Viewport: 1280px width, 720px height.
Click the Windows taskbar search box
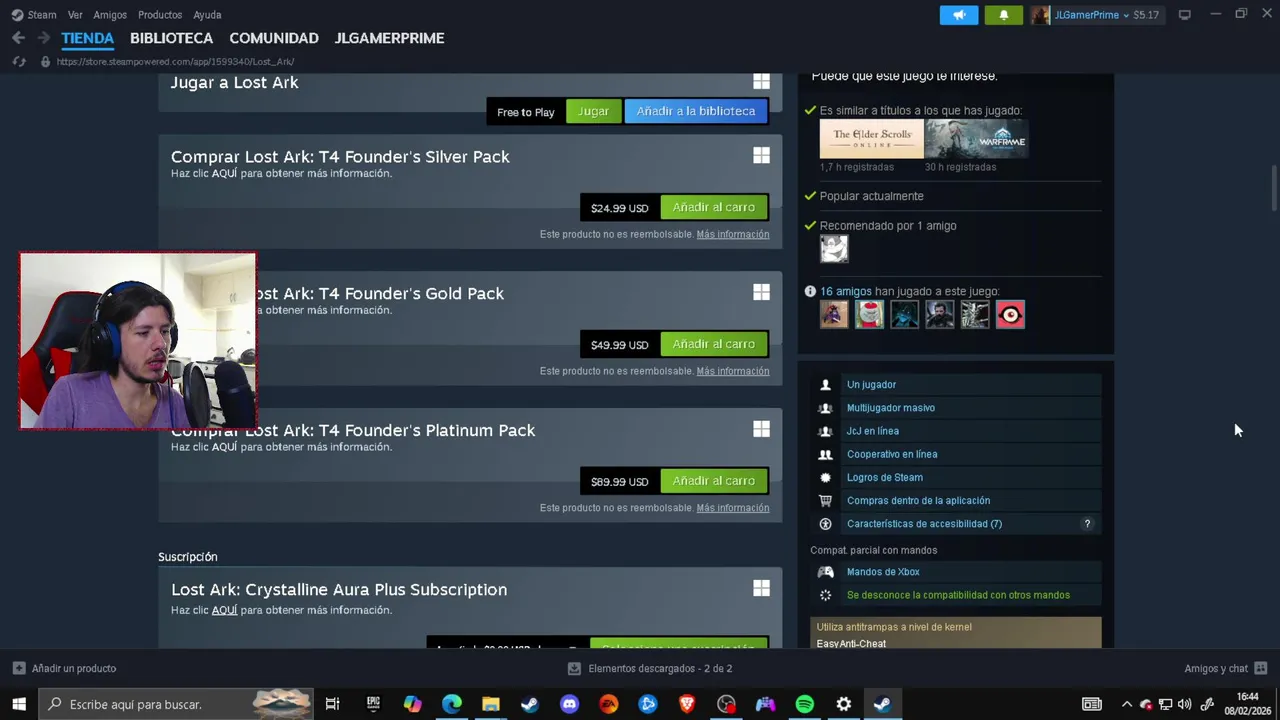pos(176,704)
